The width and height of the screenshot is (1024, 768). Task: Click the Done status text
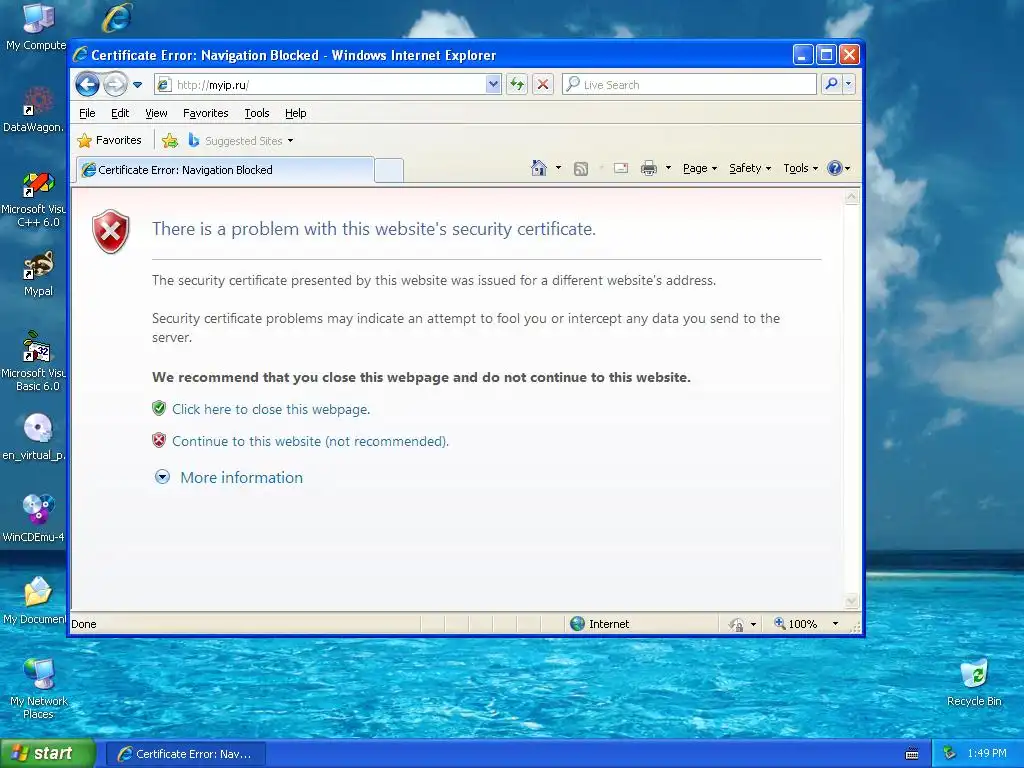pyautogui.click(x=84, y=624)
